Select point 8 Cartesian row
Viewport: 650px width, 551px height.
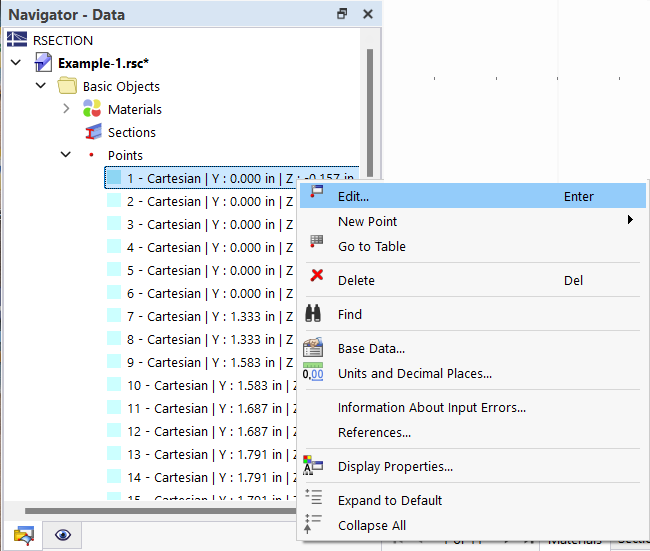(201, 339)
